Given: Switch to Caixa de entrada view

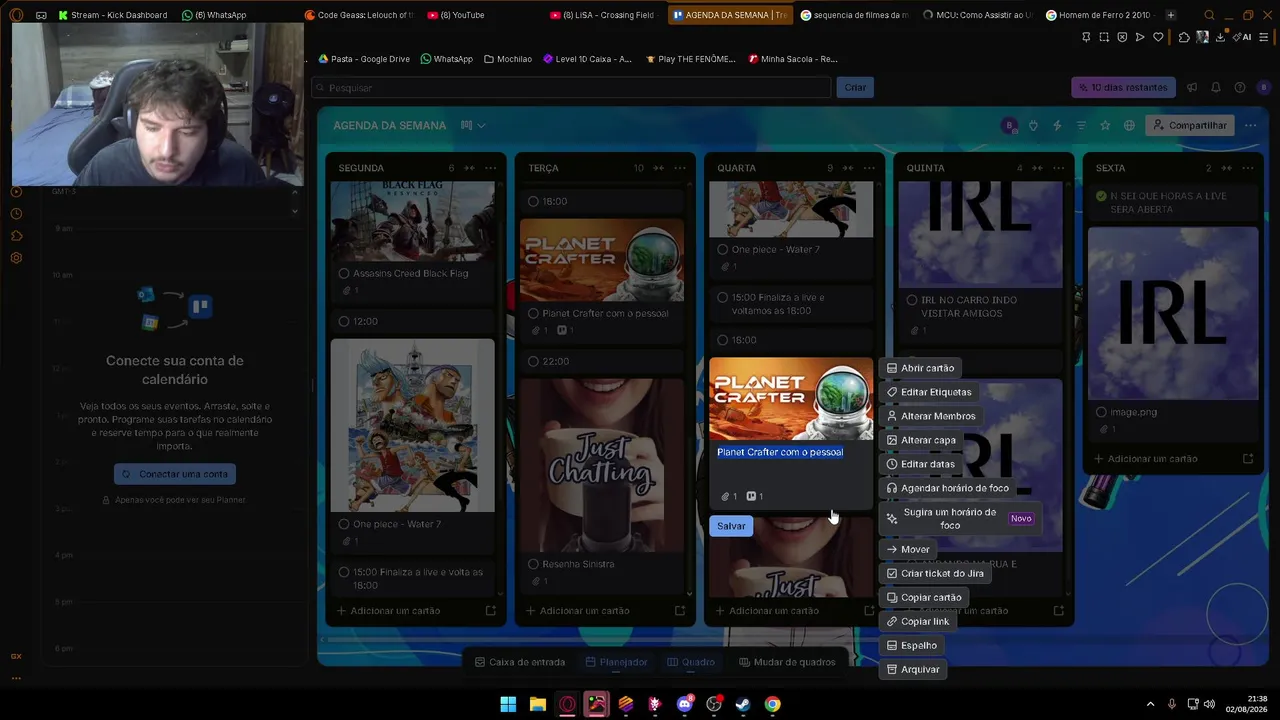Looking at the screenshot, I should pyautogui.click(x=520, y=662).
